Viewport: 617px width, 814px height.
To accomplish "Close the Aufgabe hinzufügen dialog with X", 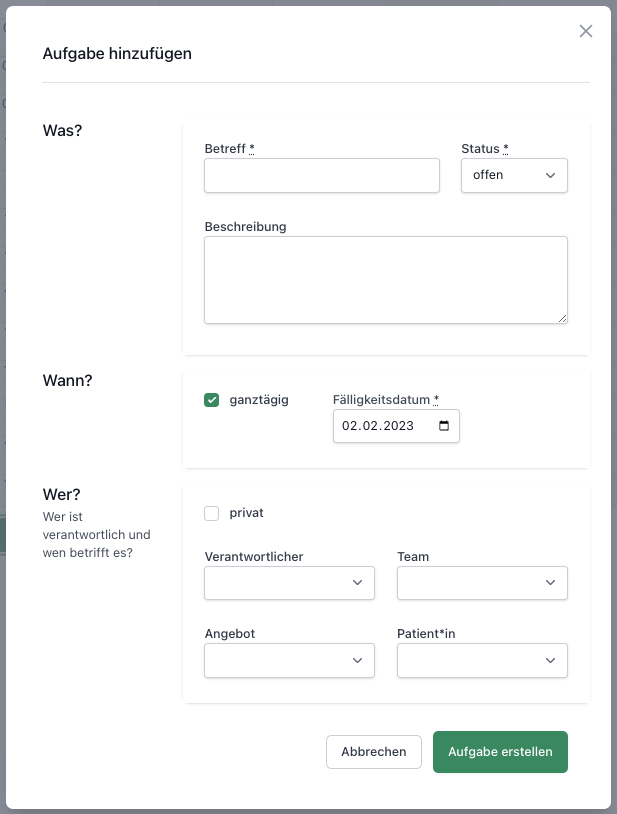I will pyautogui.click(x=586, y=31).
